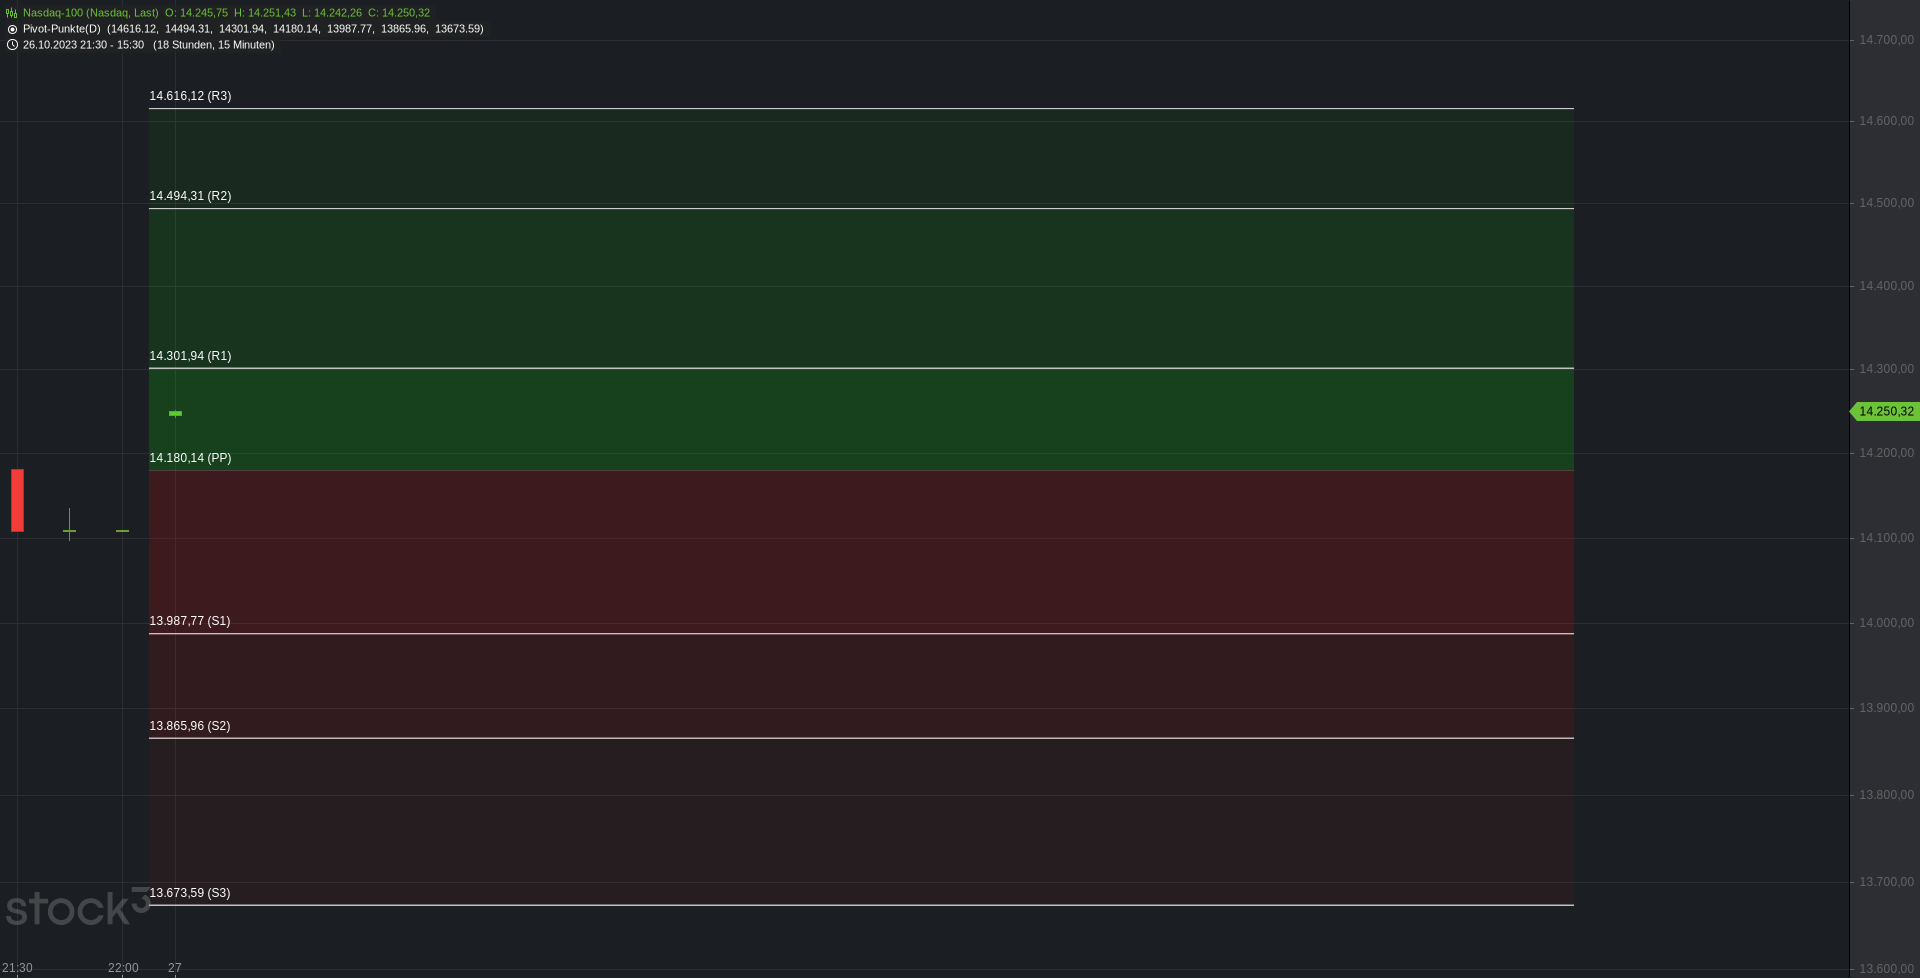Click the stock3 logo watermark

pos(77,907)
